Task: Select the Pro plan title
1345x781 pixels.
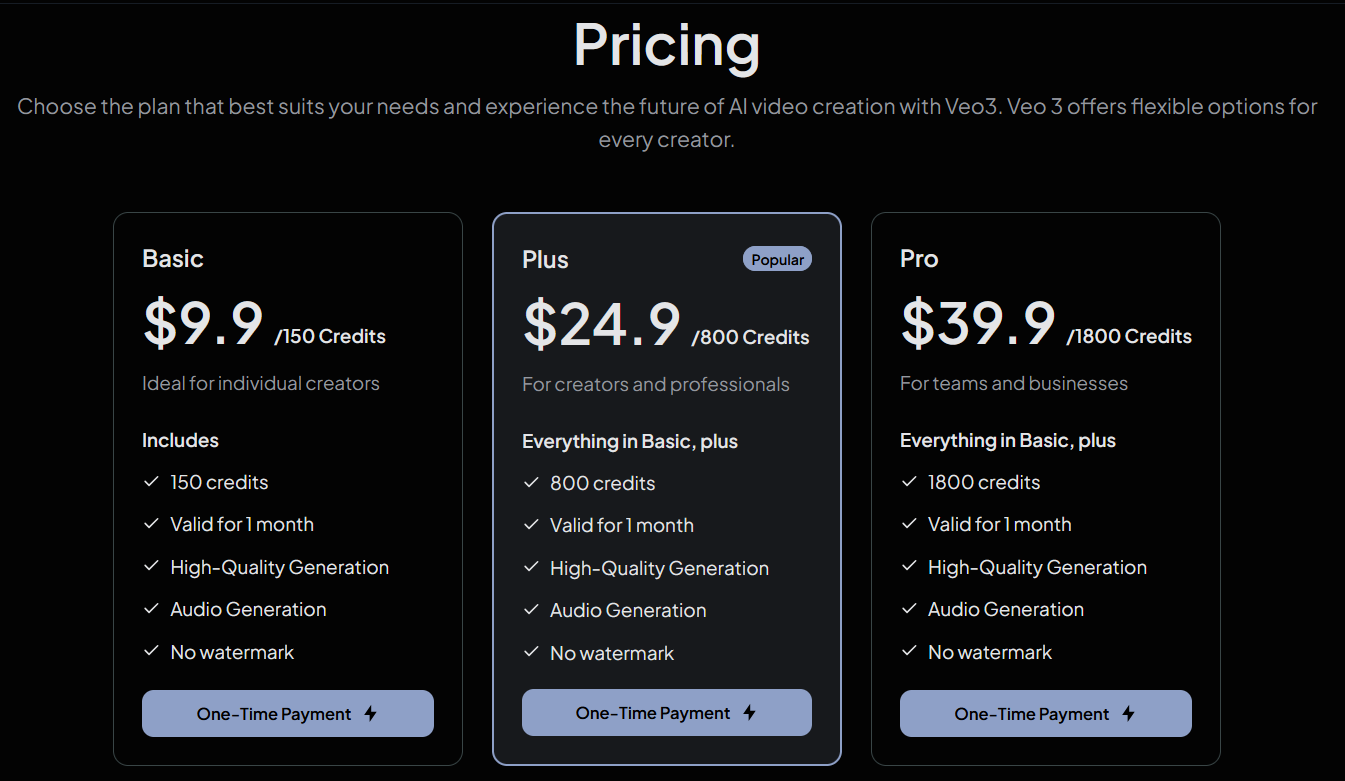Action: click(919, 259)
